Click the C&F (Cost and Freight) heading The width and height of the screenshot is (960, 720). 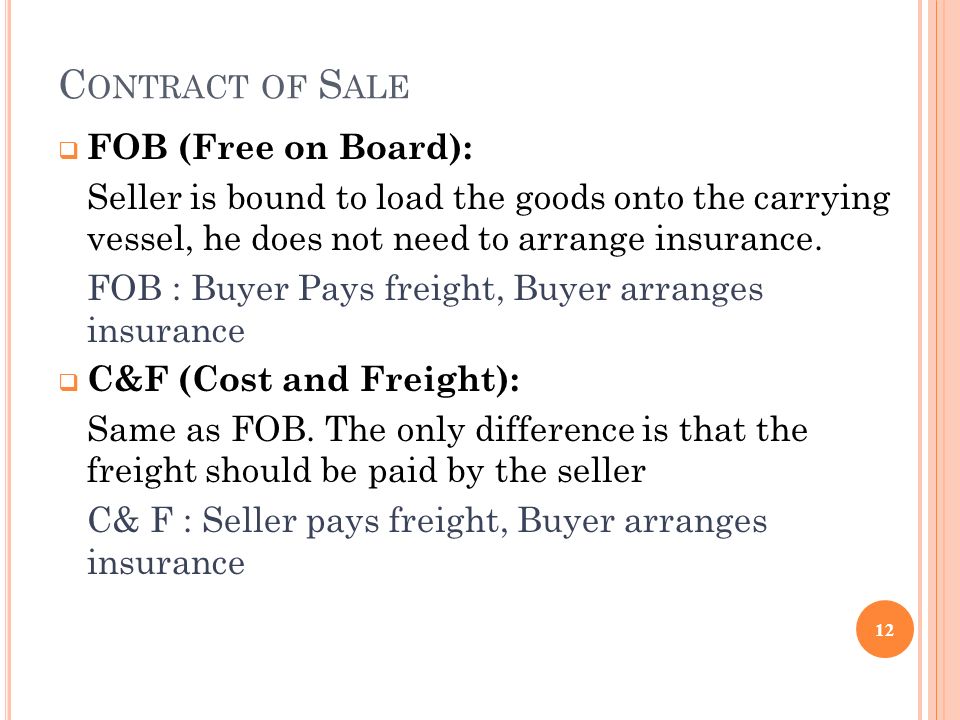click(x=304, y=380)
